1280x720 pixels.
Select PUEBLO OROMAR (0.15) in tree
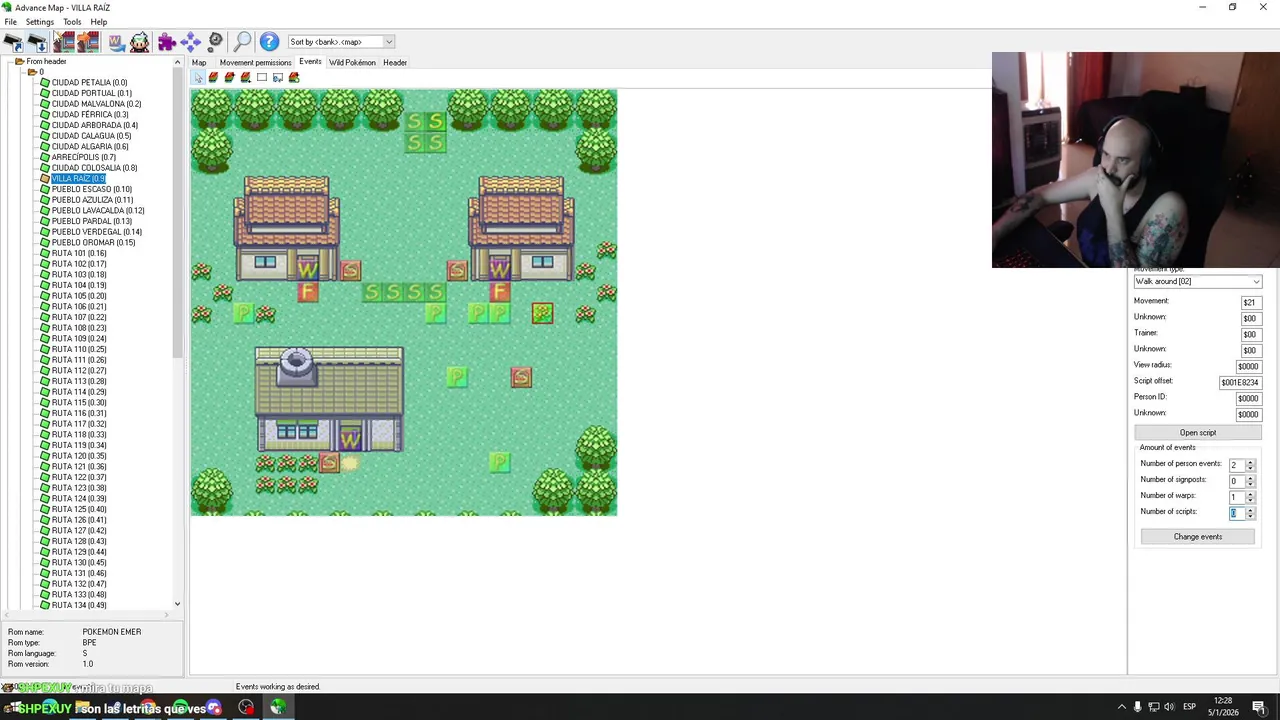[x=93, y=243]
